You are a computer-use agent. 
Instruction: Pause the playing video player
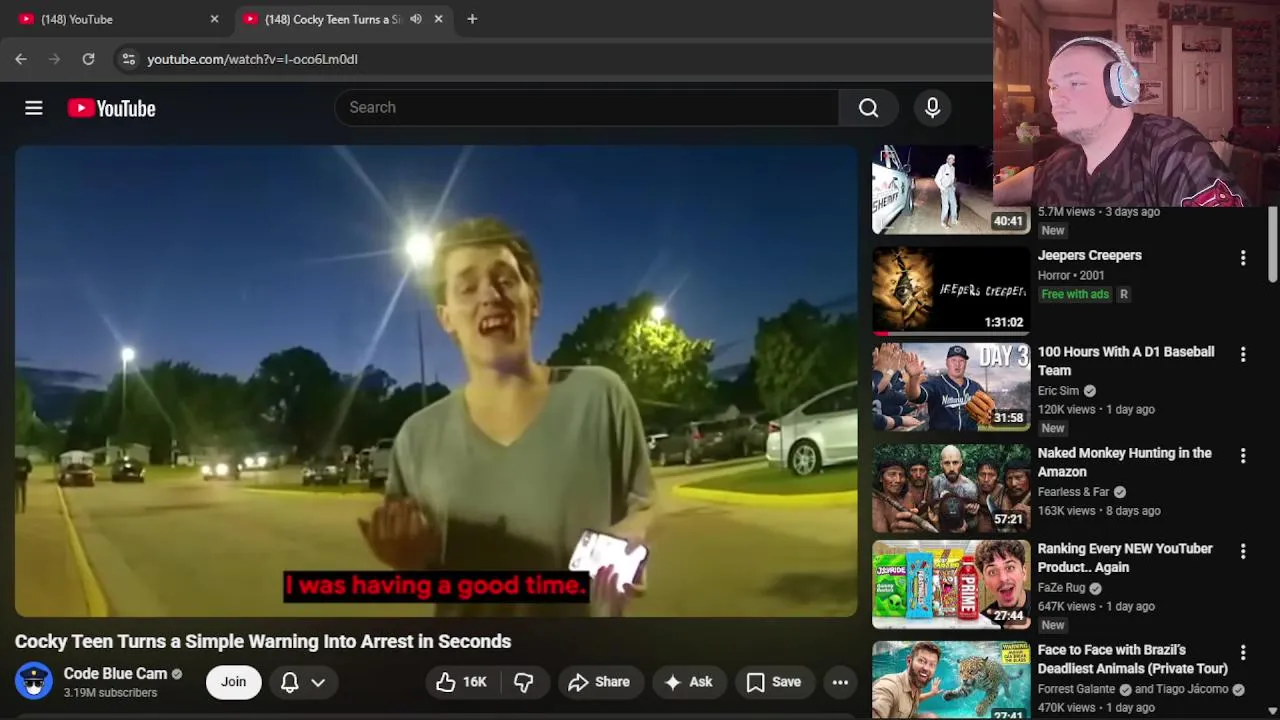[x=436, y=381]
